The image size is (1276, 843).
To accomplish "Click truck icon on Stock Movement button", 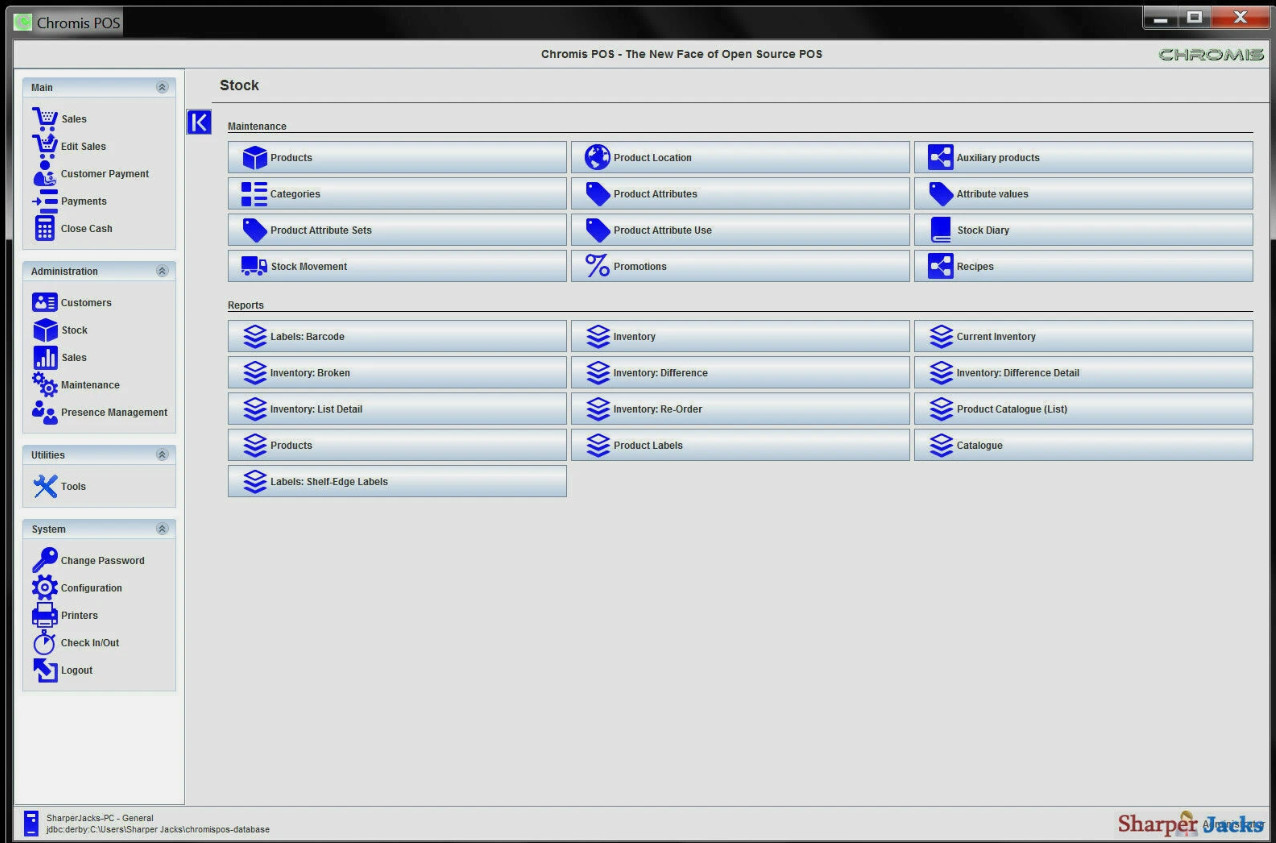I will pyautogui.click(x=255, y=266).
